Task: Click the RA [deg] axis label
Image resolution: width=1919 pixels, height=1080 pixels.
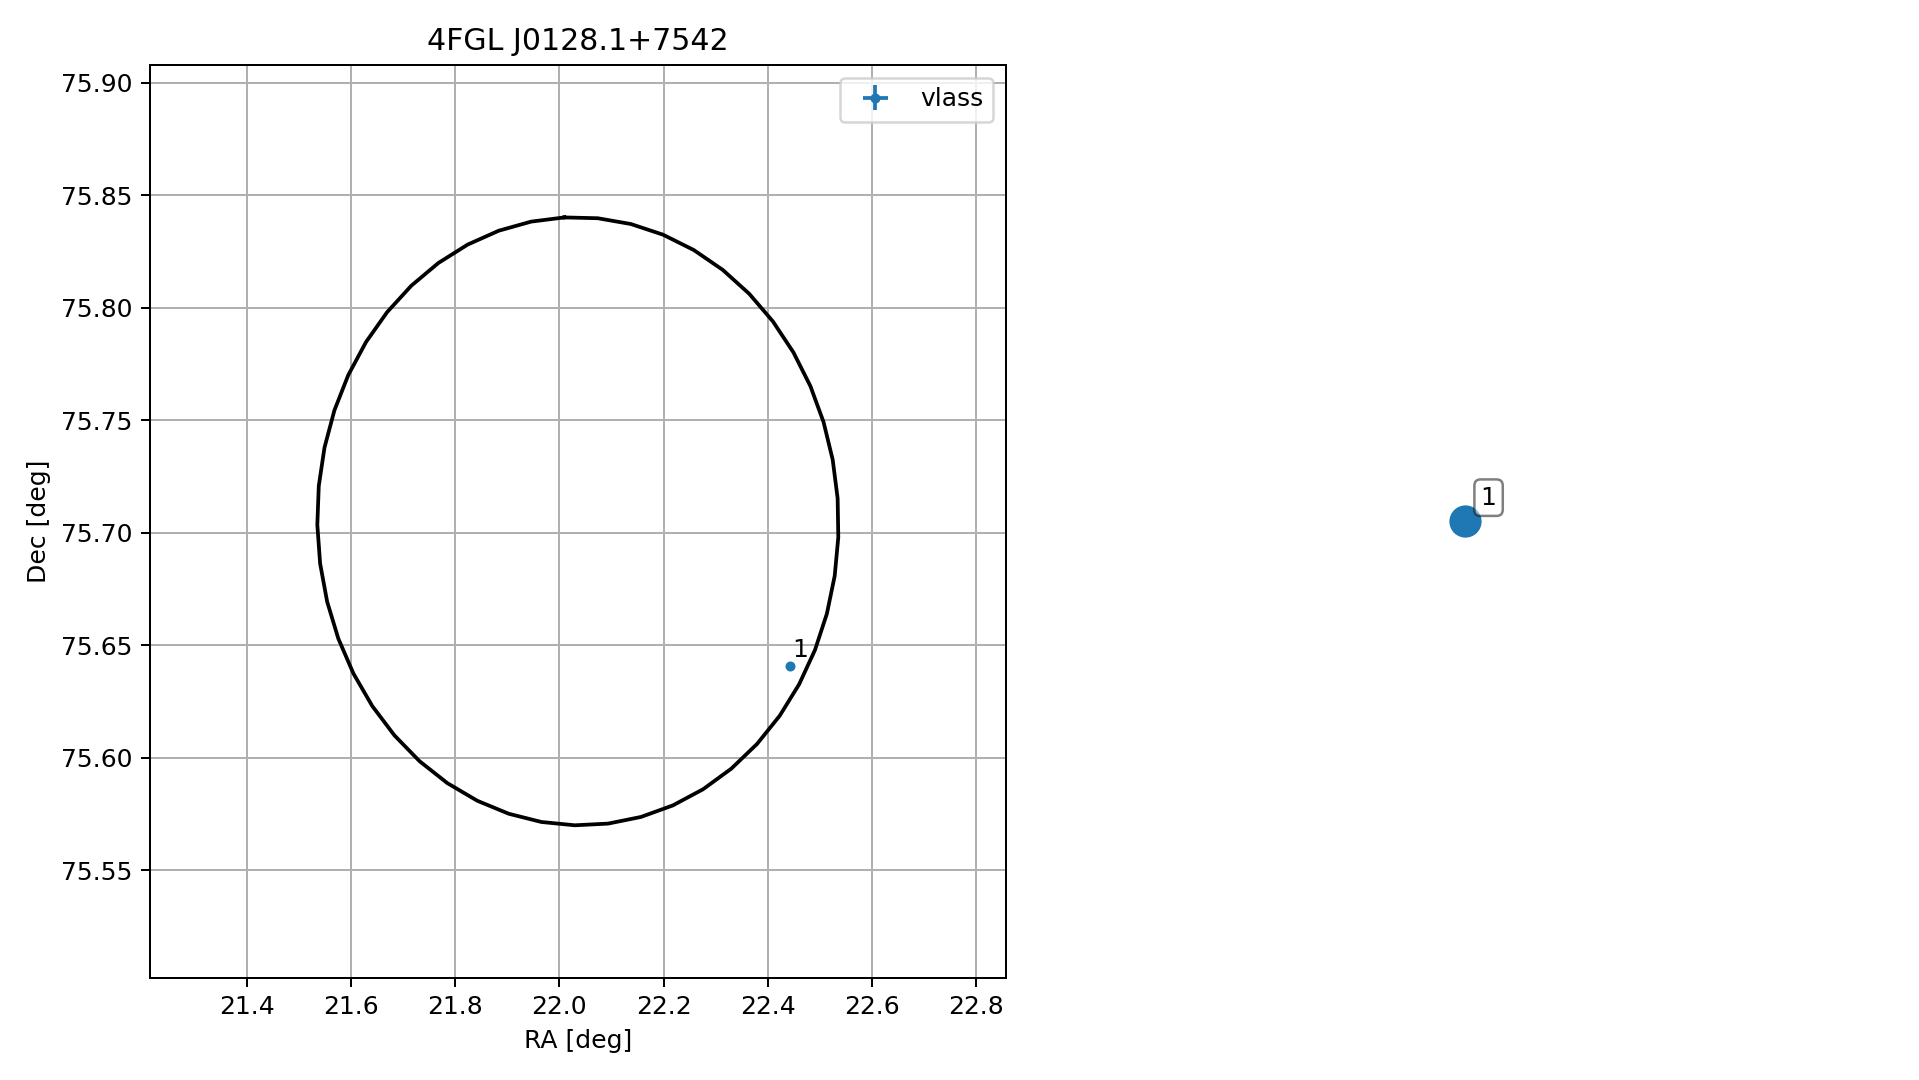Action: 578,1040
